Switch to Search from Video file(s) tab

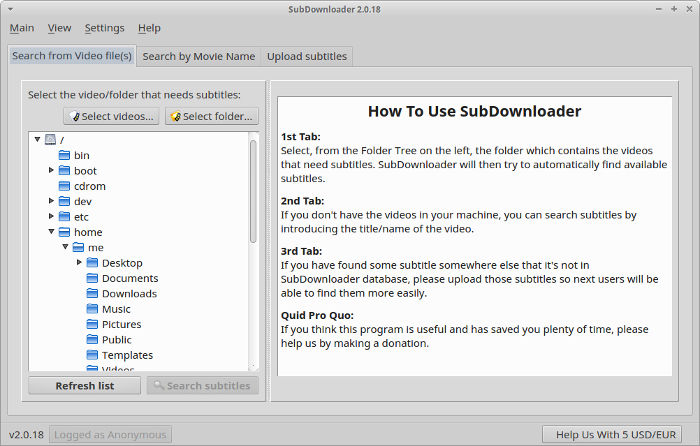pos(72,56)
